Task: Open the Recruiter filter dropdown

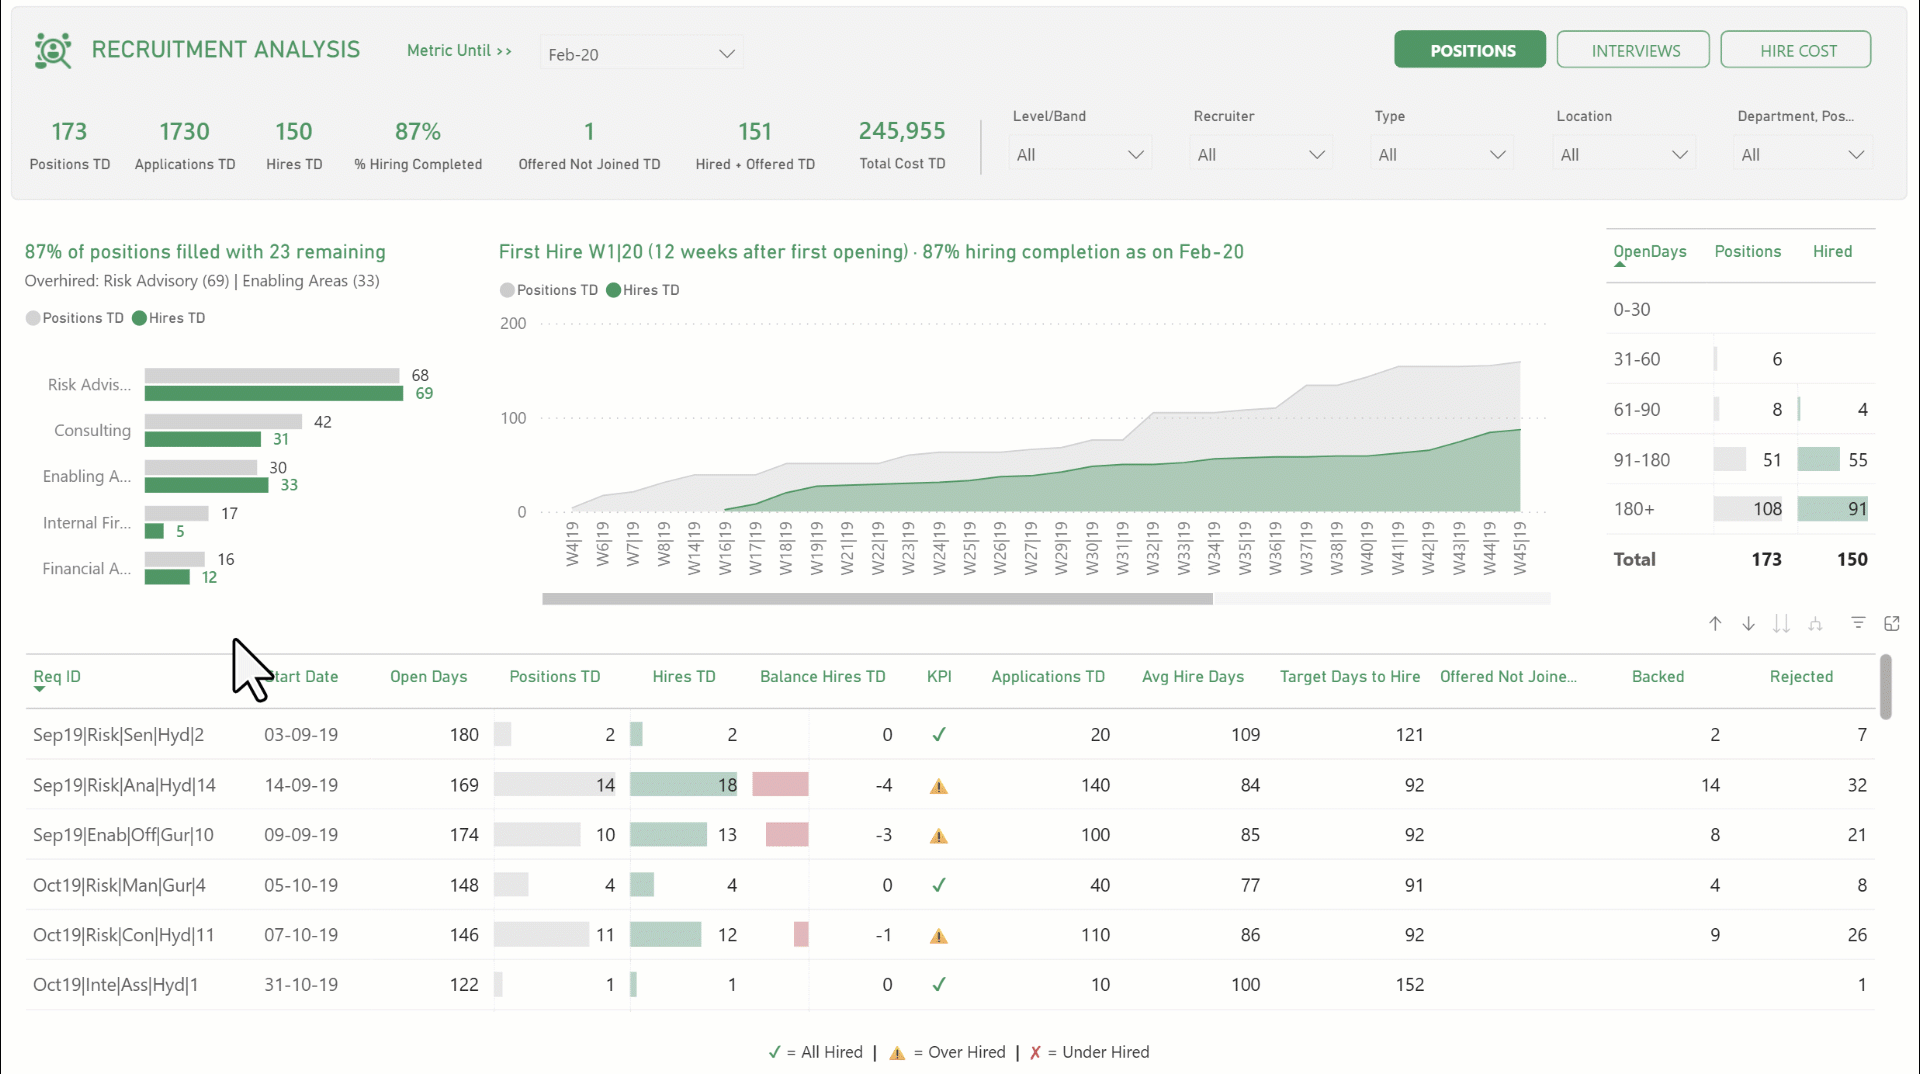Action: [1260, 155]
